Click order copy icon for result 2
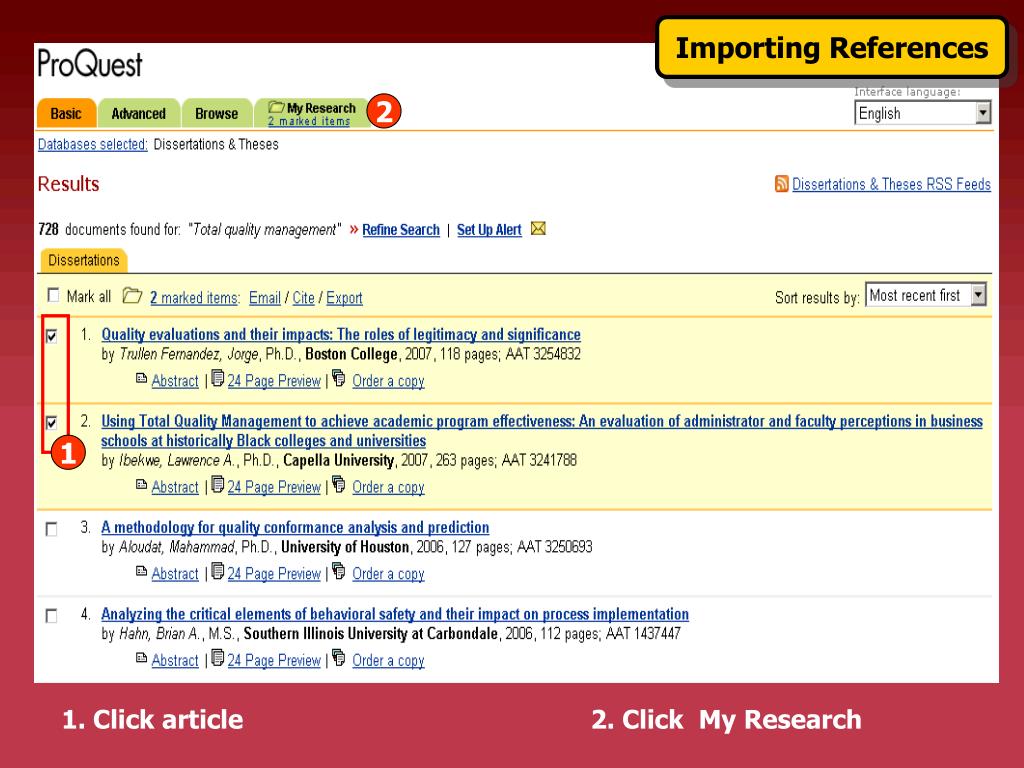This screenshot has width=1024, height=768. point(338,484)
